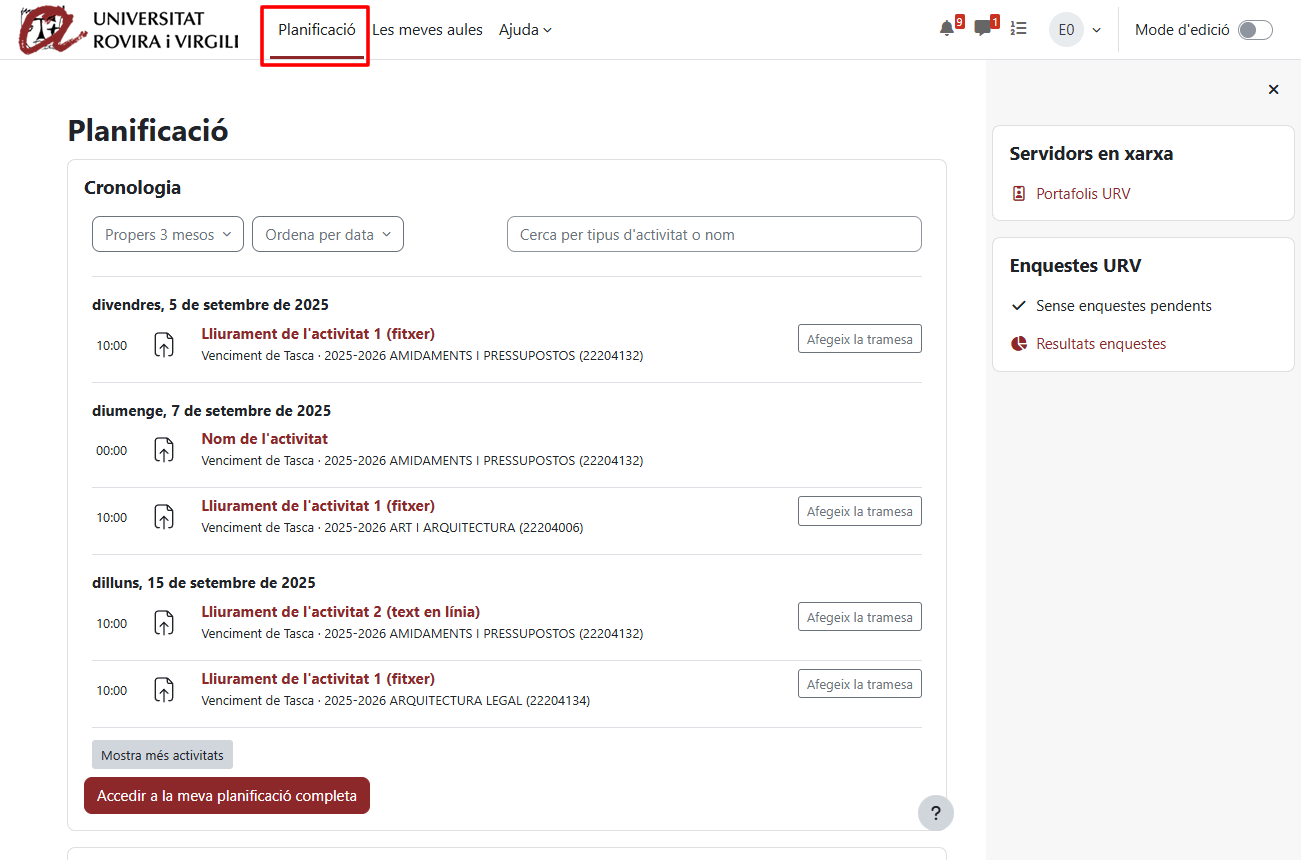Expand the E0 user menu
This screenshot has width=1301, height=860.
(1075, 30)
